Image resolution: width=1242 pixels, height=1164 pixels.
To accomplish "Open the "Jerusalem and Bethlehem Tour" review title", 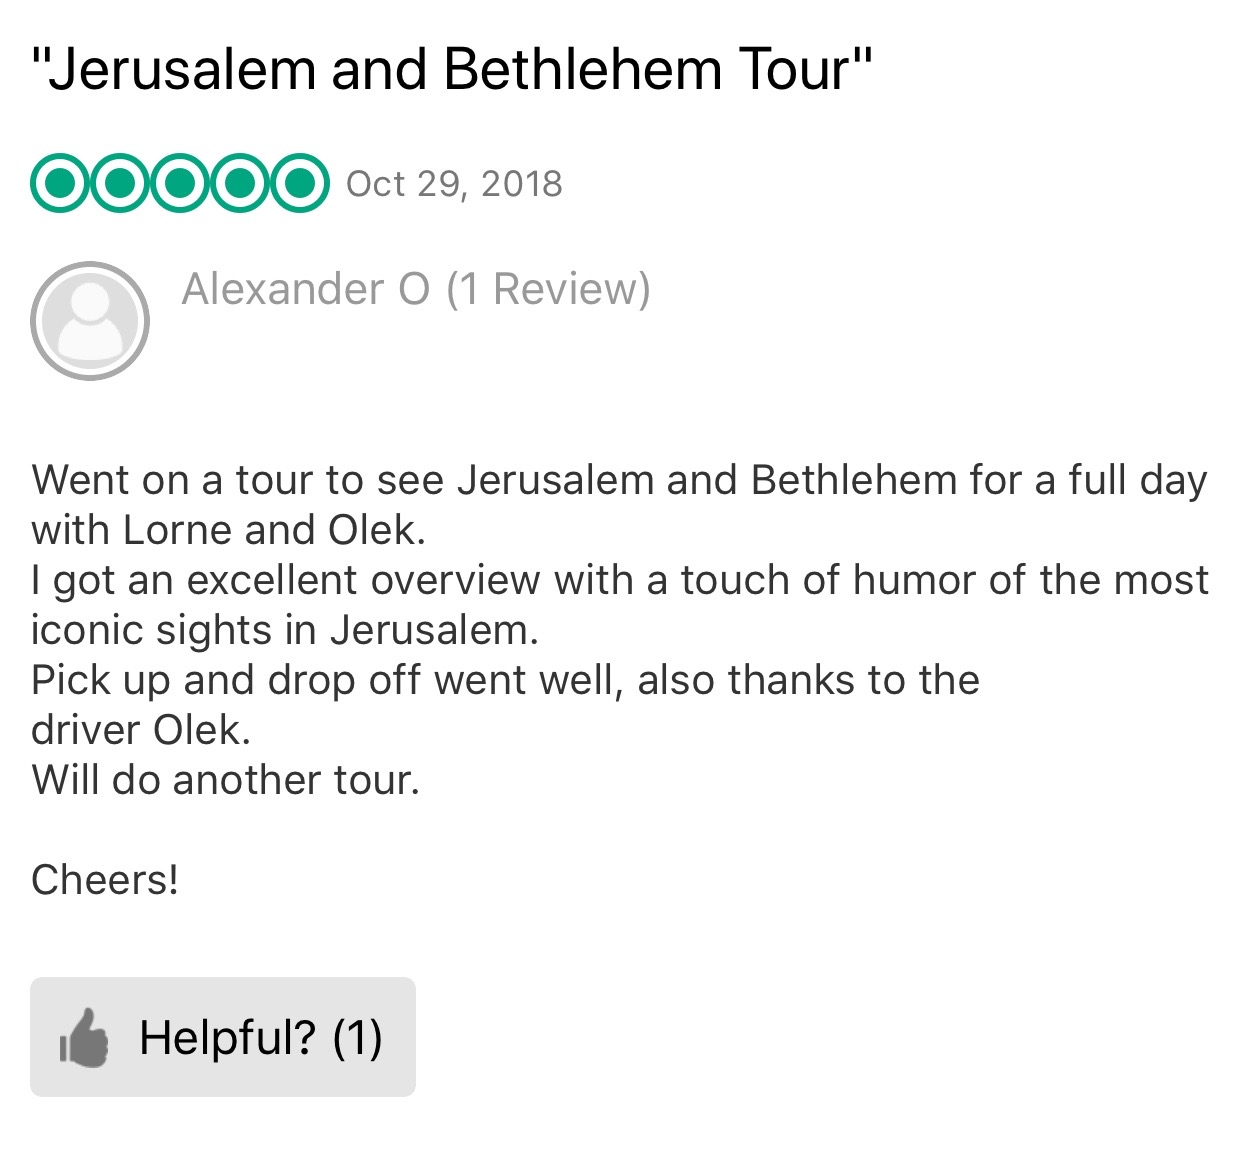I will click(x=452, y=69).
